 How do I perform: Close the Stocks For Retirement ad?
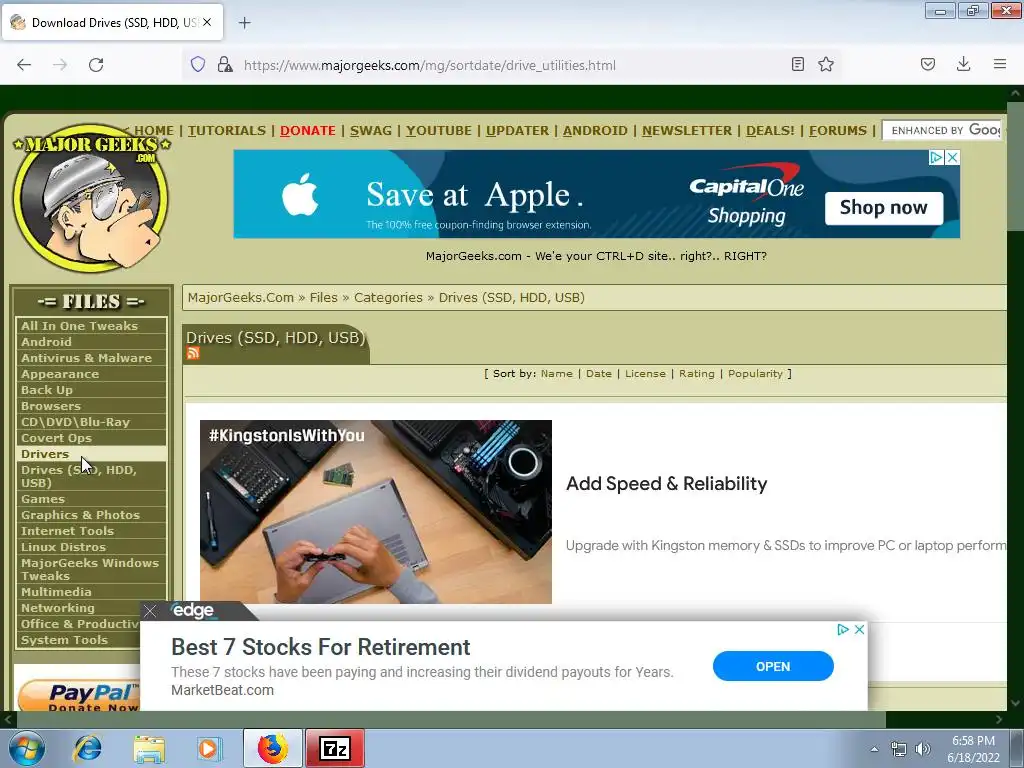tap(859, 630)
